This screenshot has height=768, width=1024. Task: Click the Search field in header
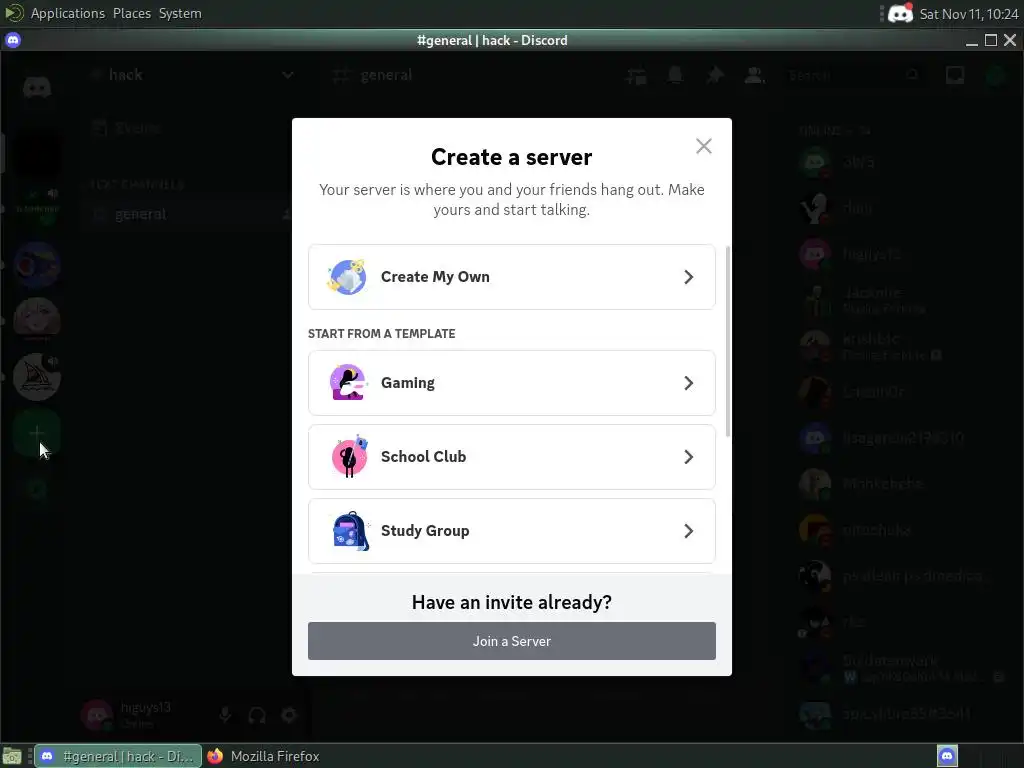(854, 75)
